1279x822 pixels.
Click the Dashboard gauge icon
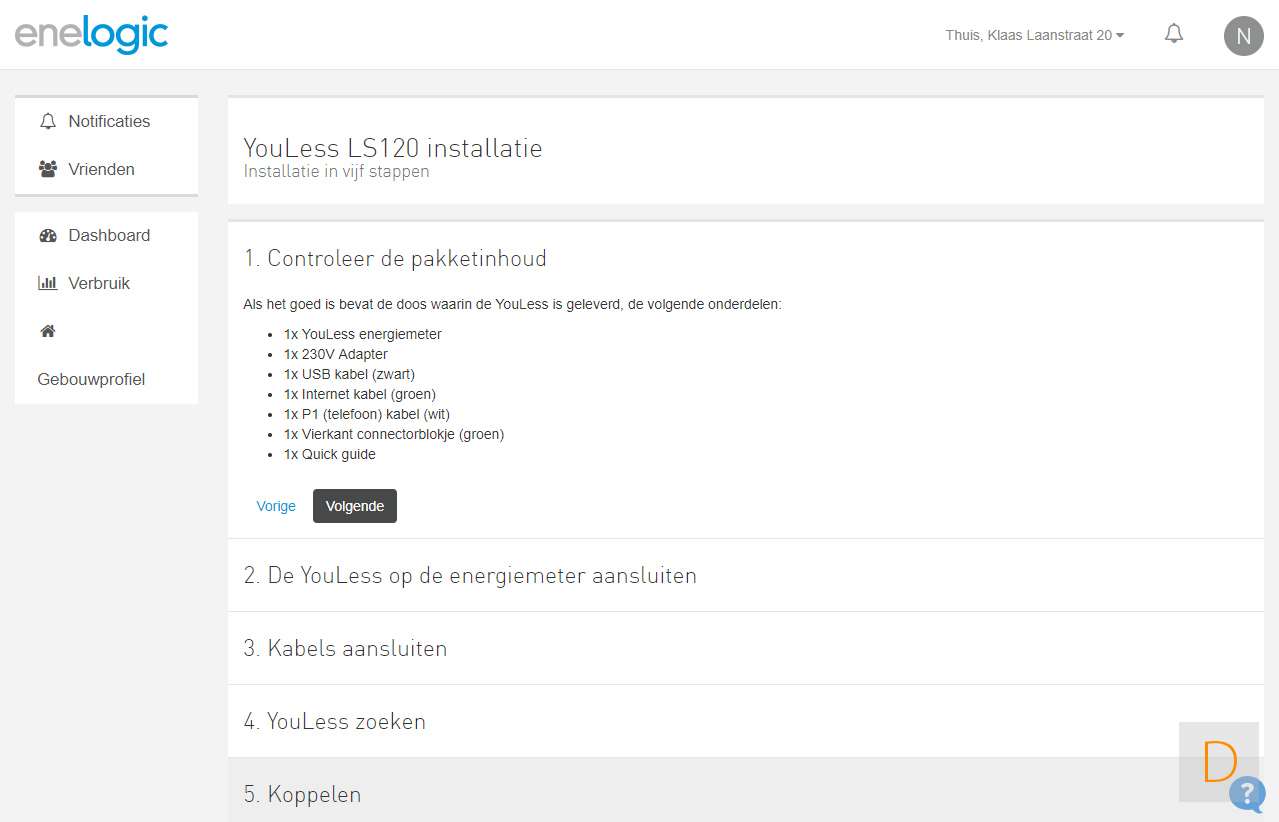click(x=47, y=236)
